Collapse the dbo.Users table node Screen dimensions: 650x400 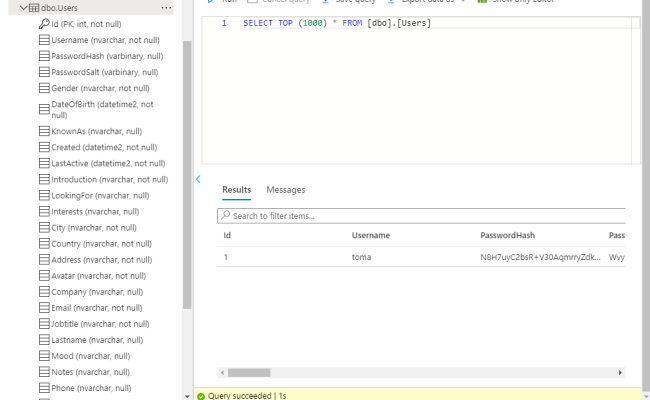(x=24, y=7)
